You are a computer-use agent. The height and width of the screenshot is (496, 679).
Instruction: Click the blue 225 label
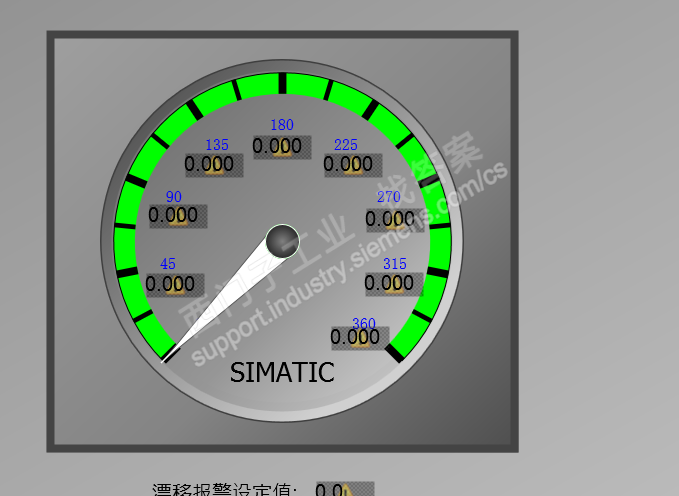pyautogui.click(x=346, y=145)
